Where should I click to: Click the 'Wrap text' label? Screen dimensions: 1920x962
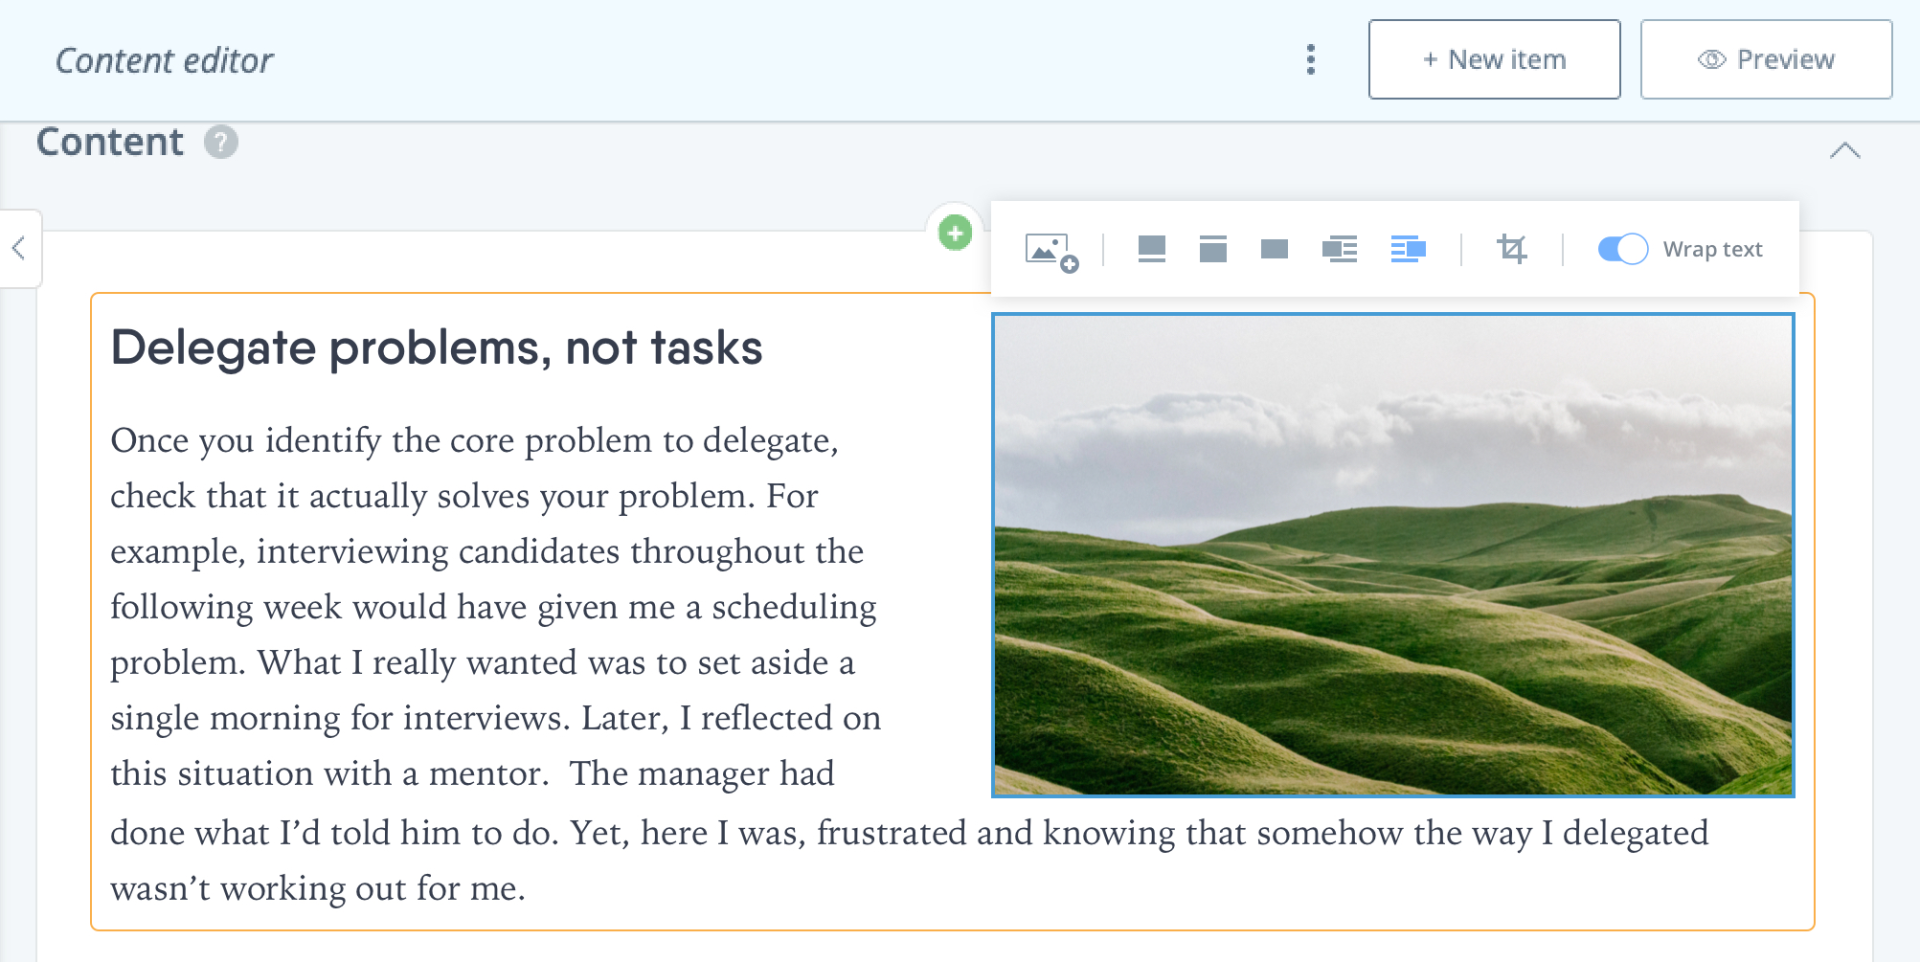point(1712,249)
